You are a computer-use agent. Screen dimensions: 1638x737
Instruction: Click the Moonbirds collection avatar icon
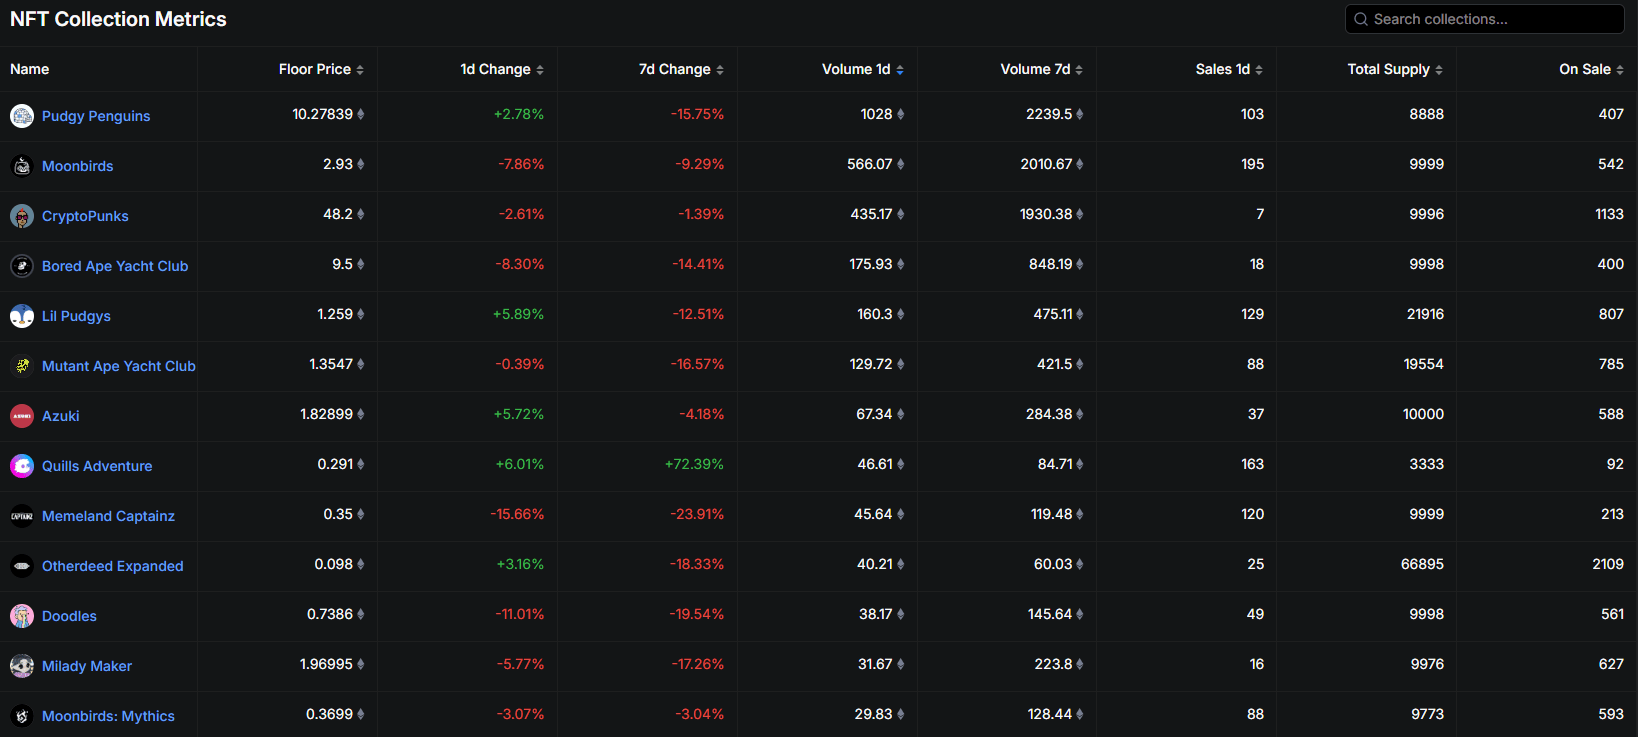22,166
